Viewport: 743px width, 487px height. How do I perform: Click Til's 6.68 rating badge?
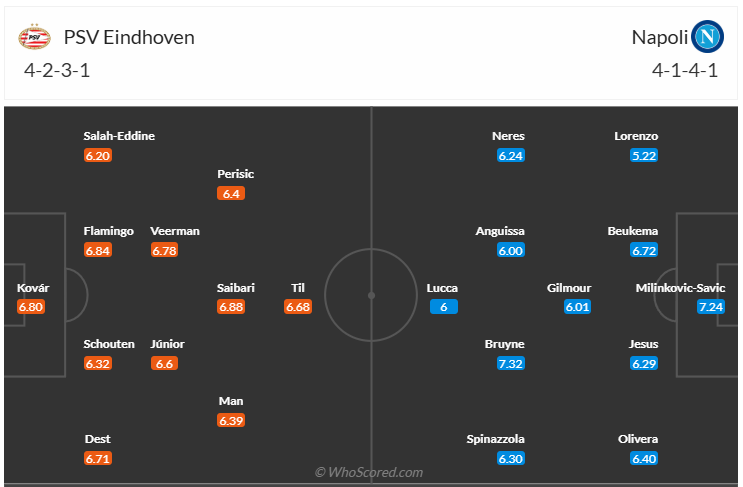coord(298,307)
